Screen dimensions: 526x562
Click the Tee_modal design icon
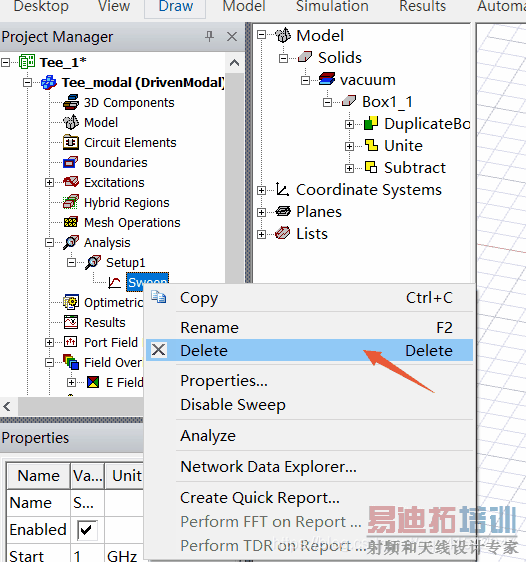coord(49,82)
